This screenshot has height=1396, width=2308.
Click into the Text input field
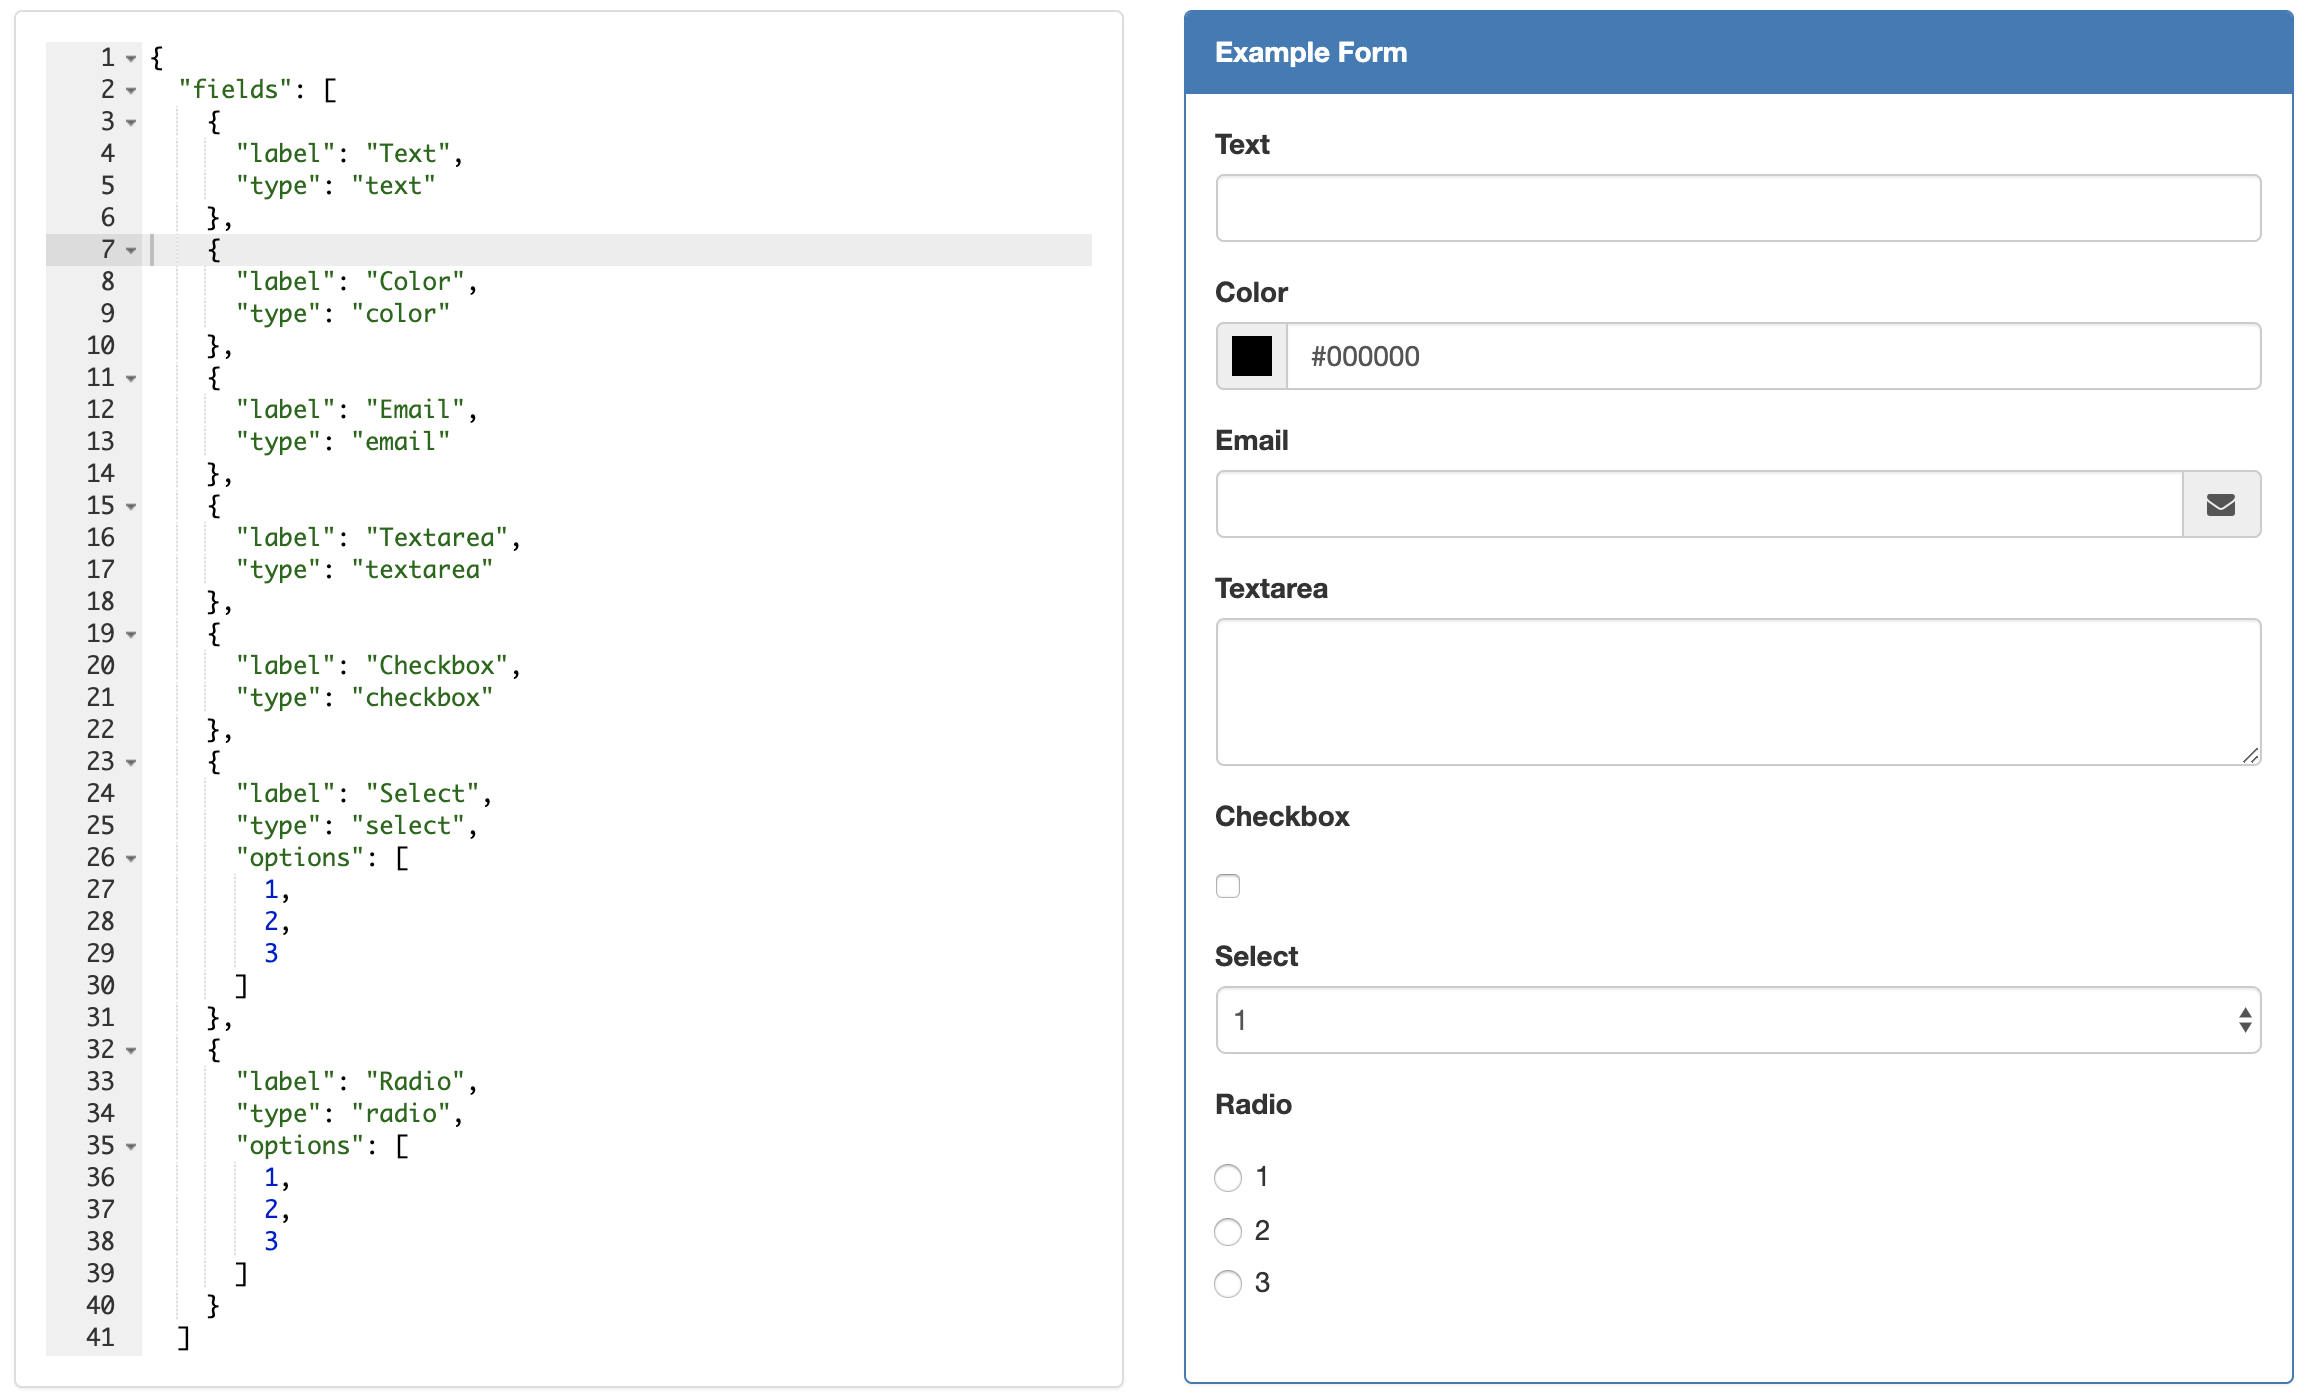pos(1737,208)
